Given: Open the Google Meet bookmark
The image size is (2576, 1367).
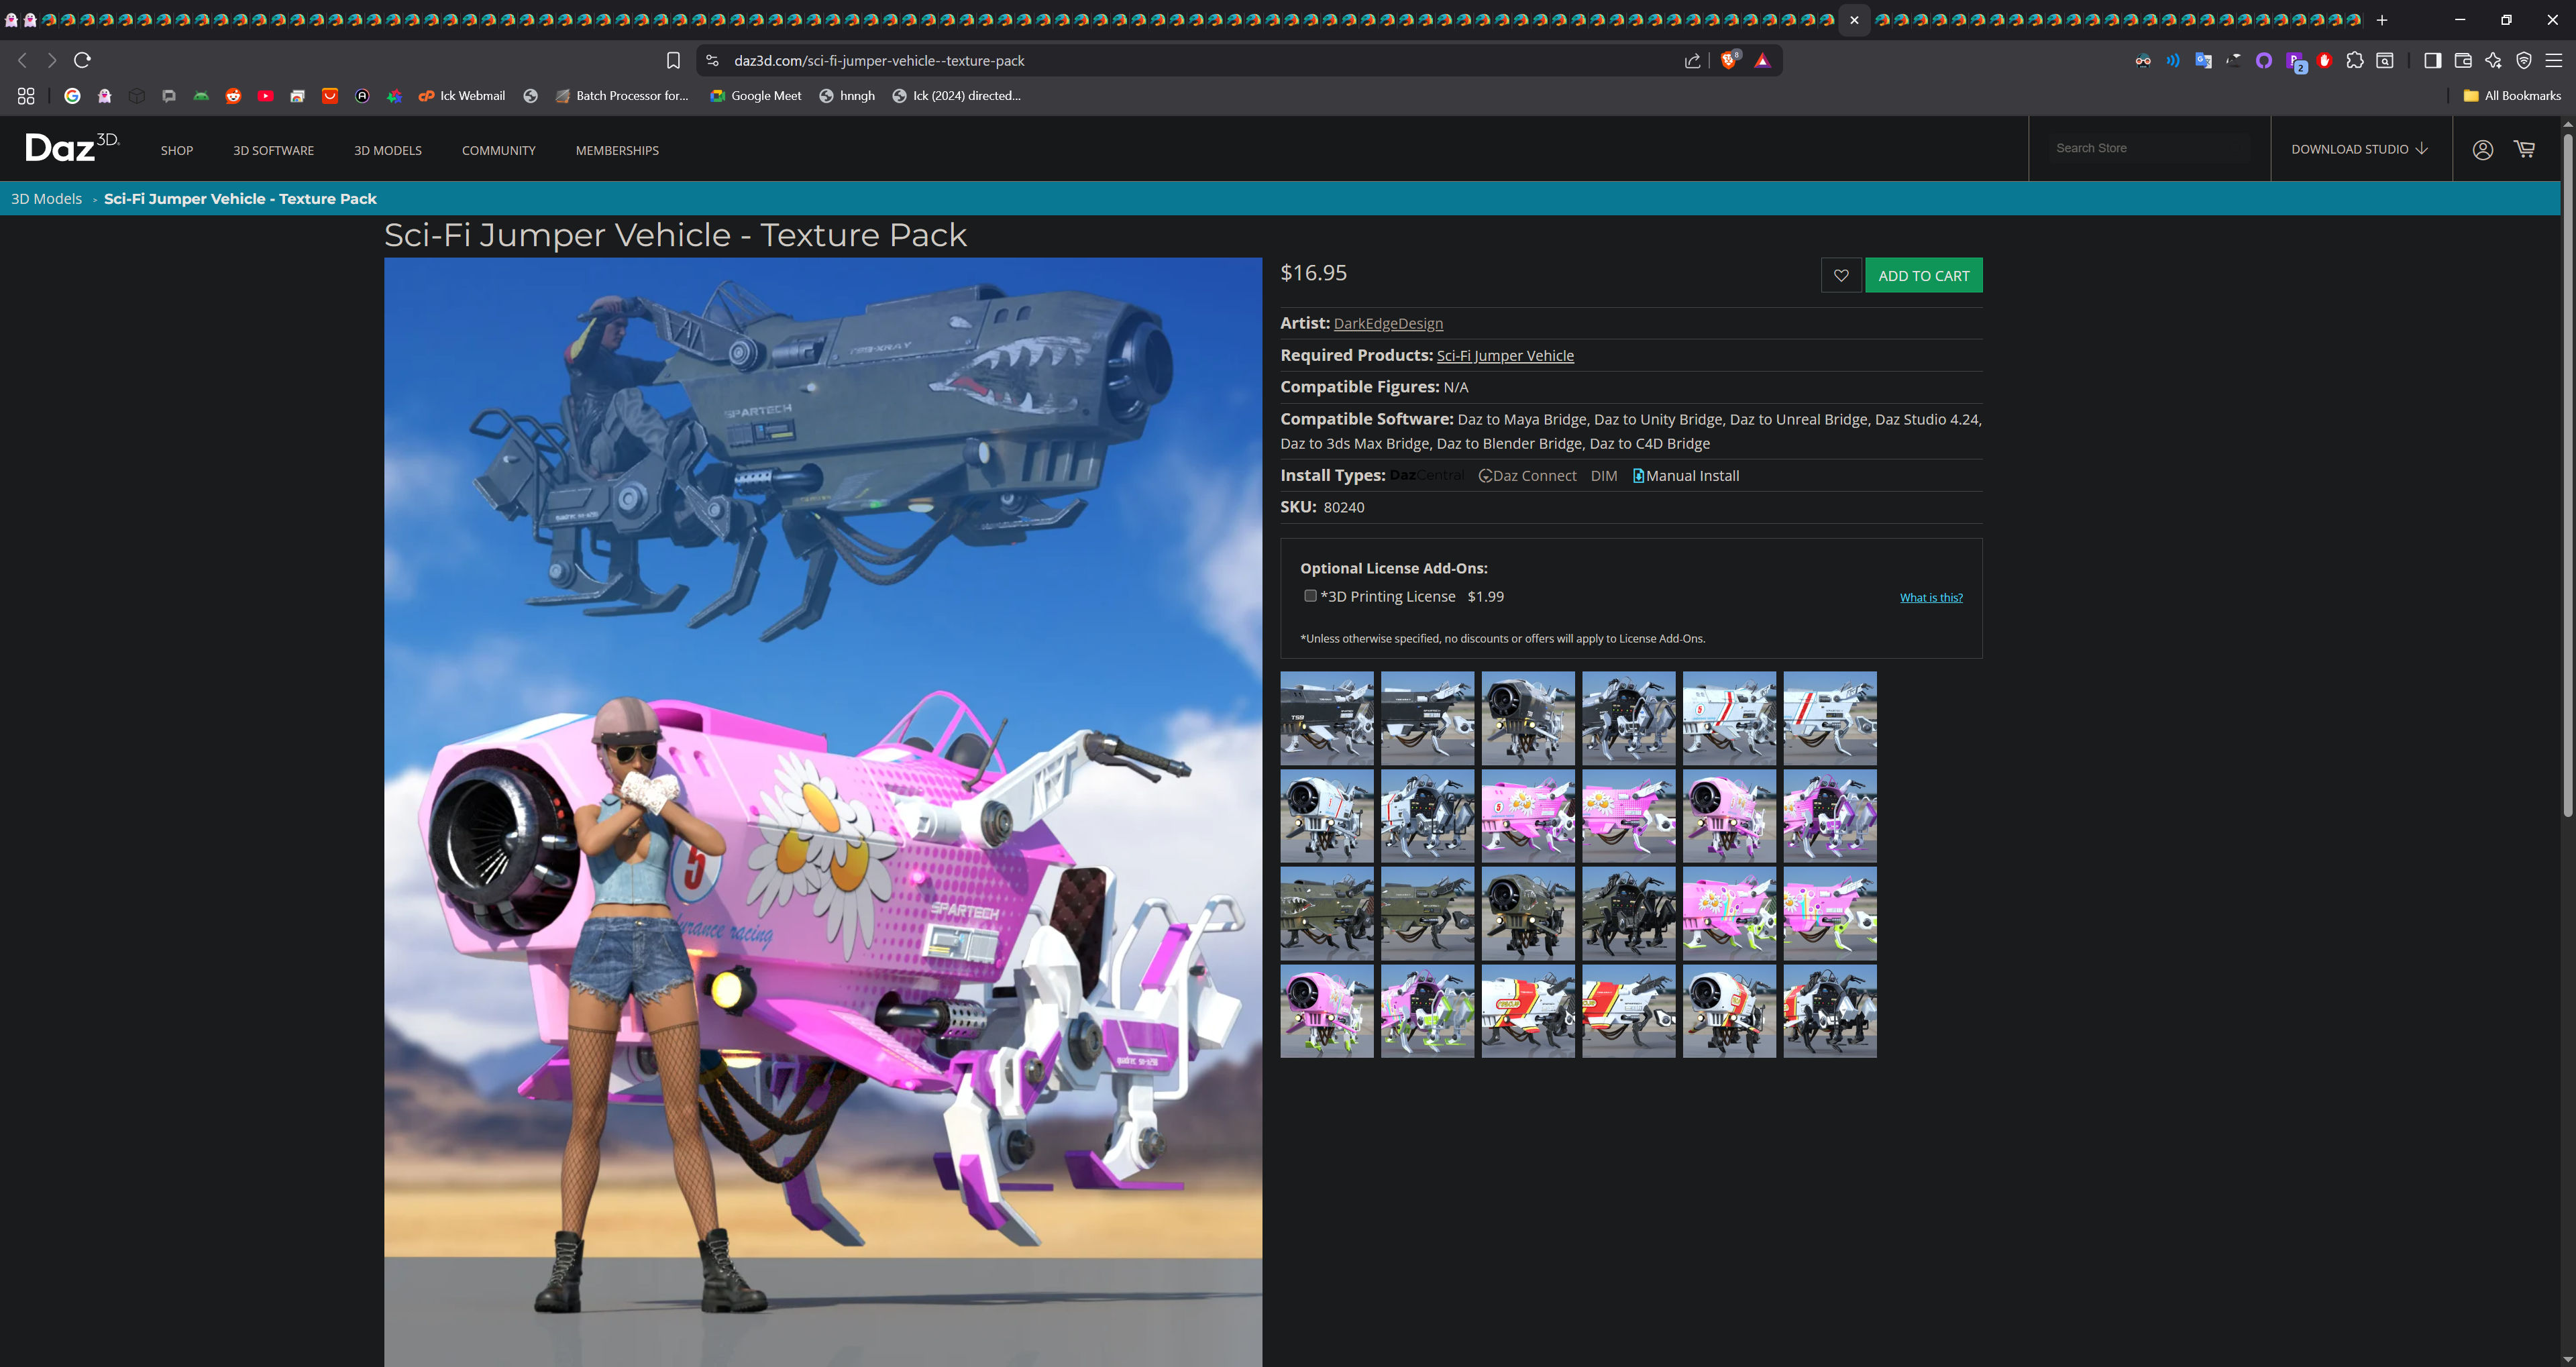Looking at the screenshot, I should click(756, 96).
